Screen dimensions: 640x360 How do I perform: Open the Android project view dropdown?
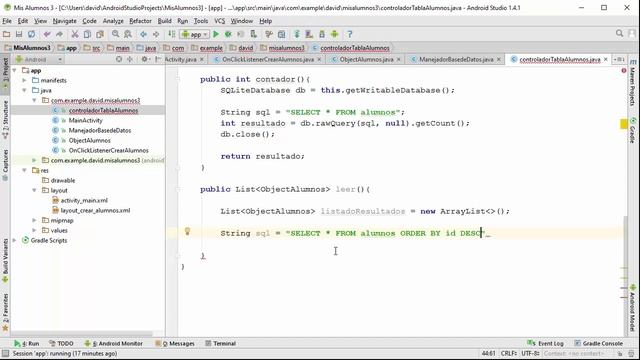tap(39, 60)
